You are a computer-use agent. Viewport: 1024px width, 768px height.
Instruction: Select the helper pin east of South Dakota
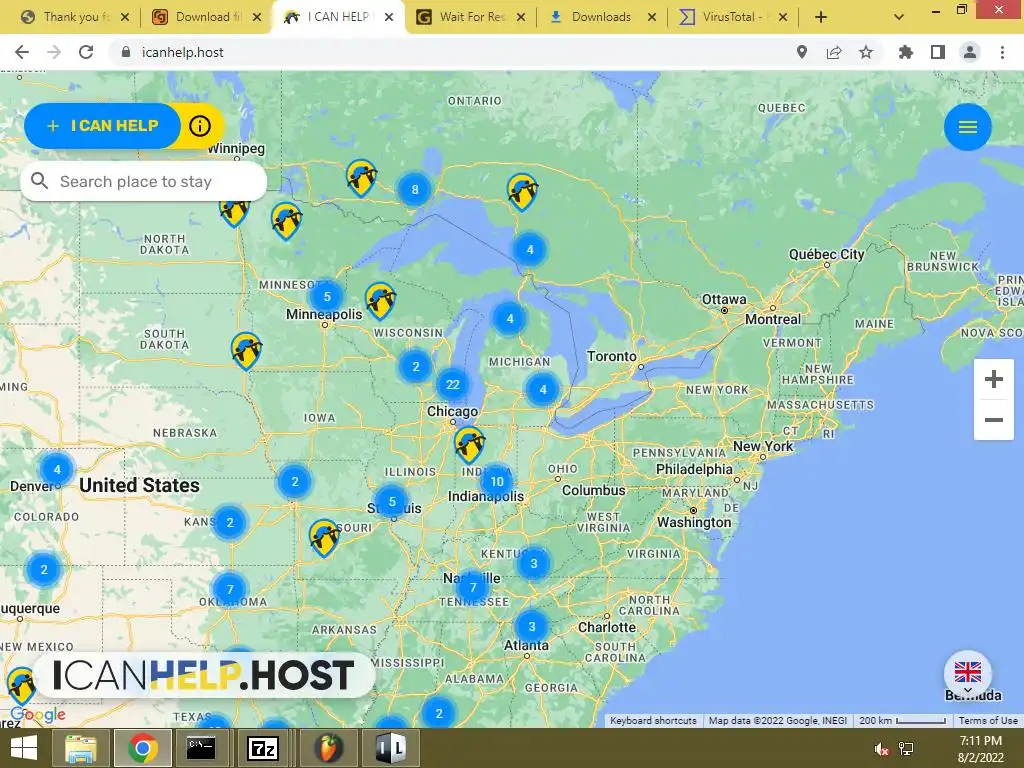[246, 350]
